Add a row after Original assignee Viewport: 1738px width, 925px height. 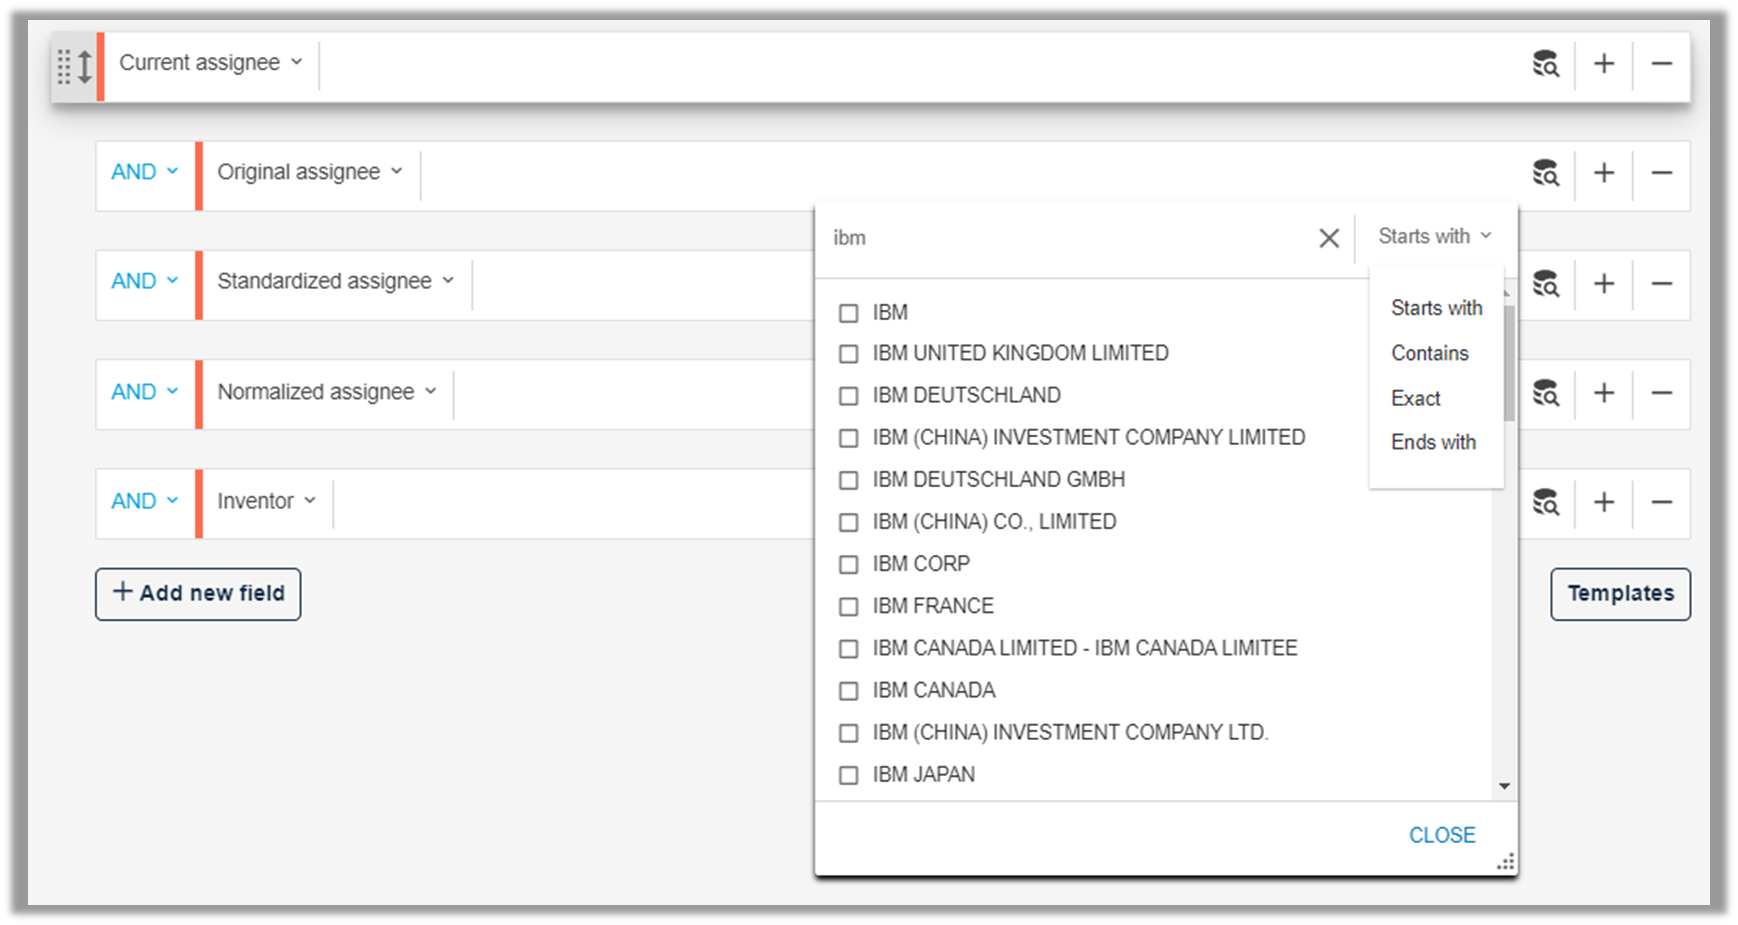(x=1604, y=173)
